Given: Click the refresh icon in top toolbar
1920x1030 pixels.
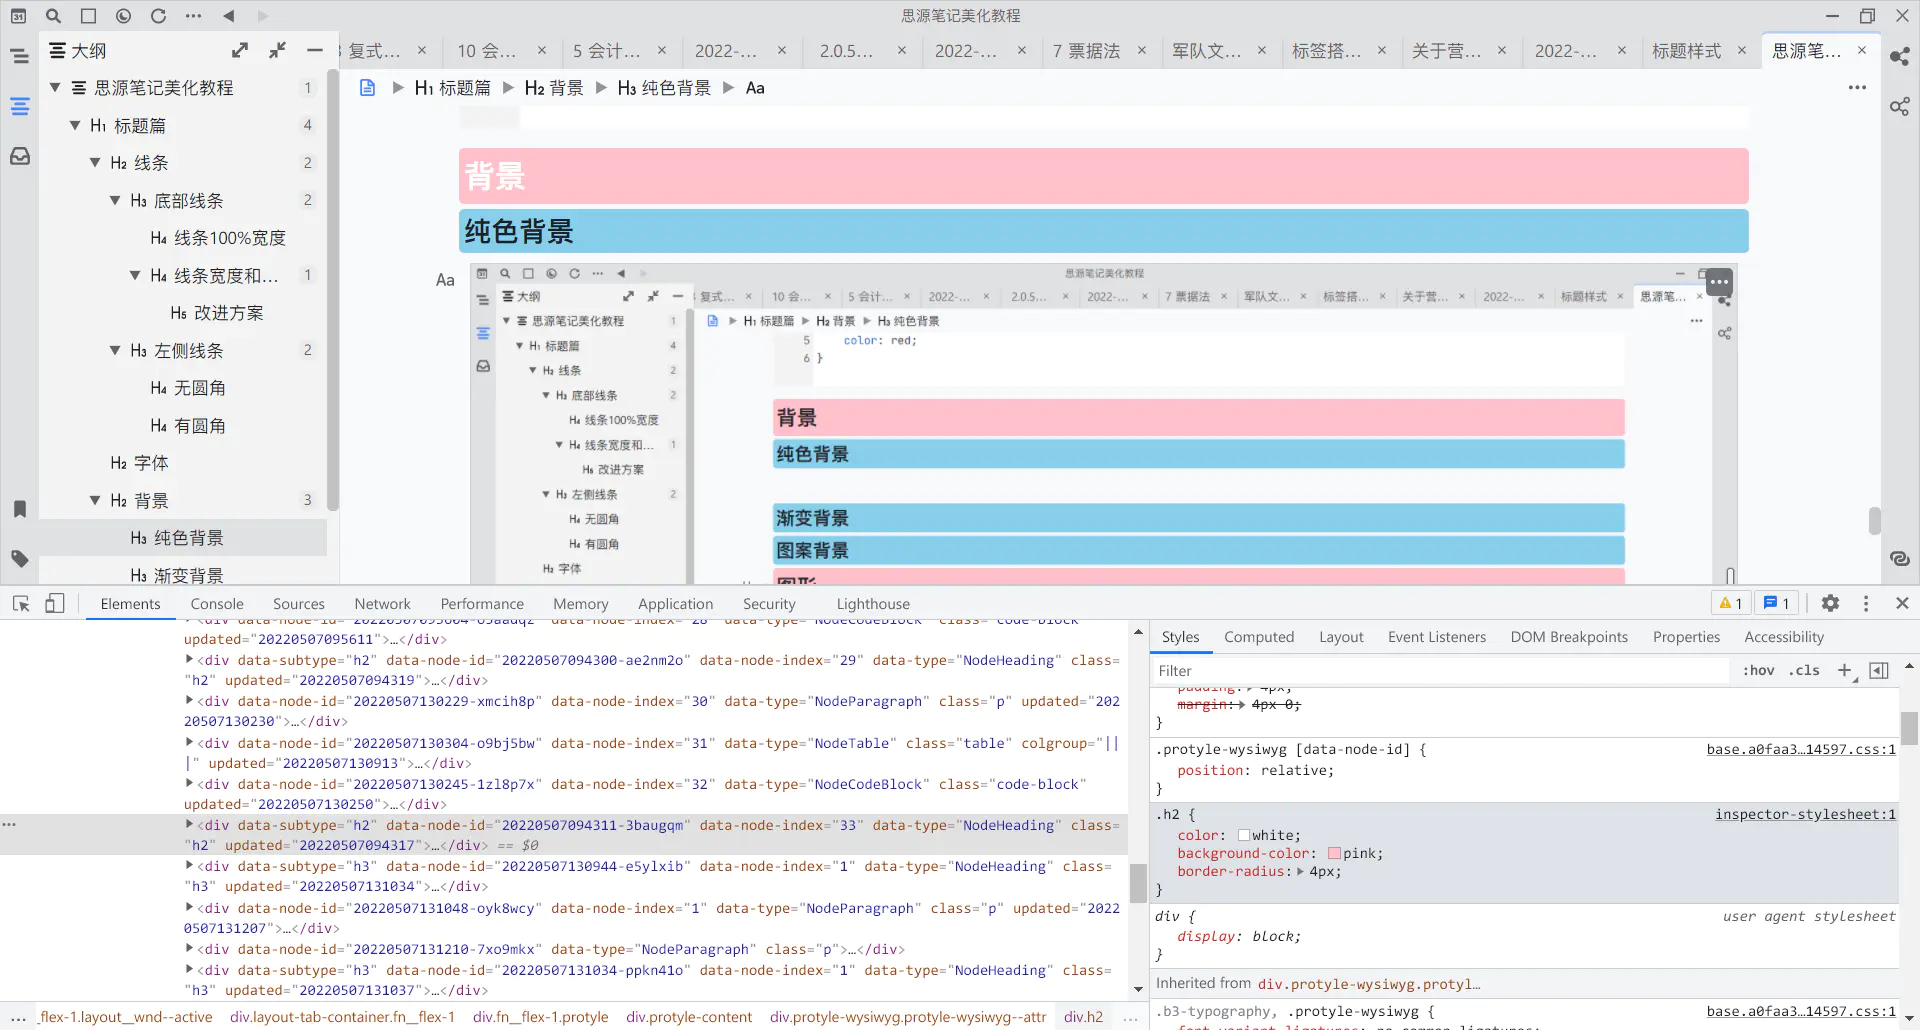Looking at the screenshot, I should (x=158, y=16).
